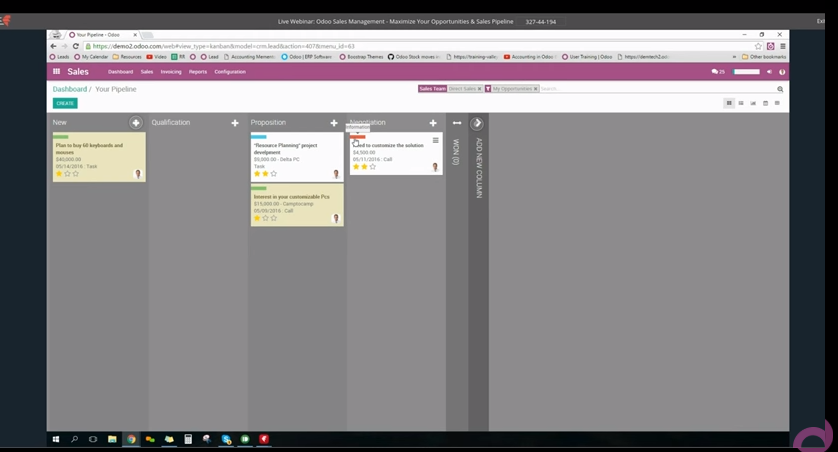
Task: Click the Create button
Action: 65,103
